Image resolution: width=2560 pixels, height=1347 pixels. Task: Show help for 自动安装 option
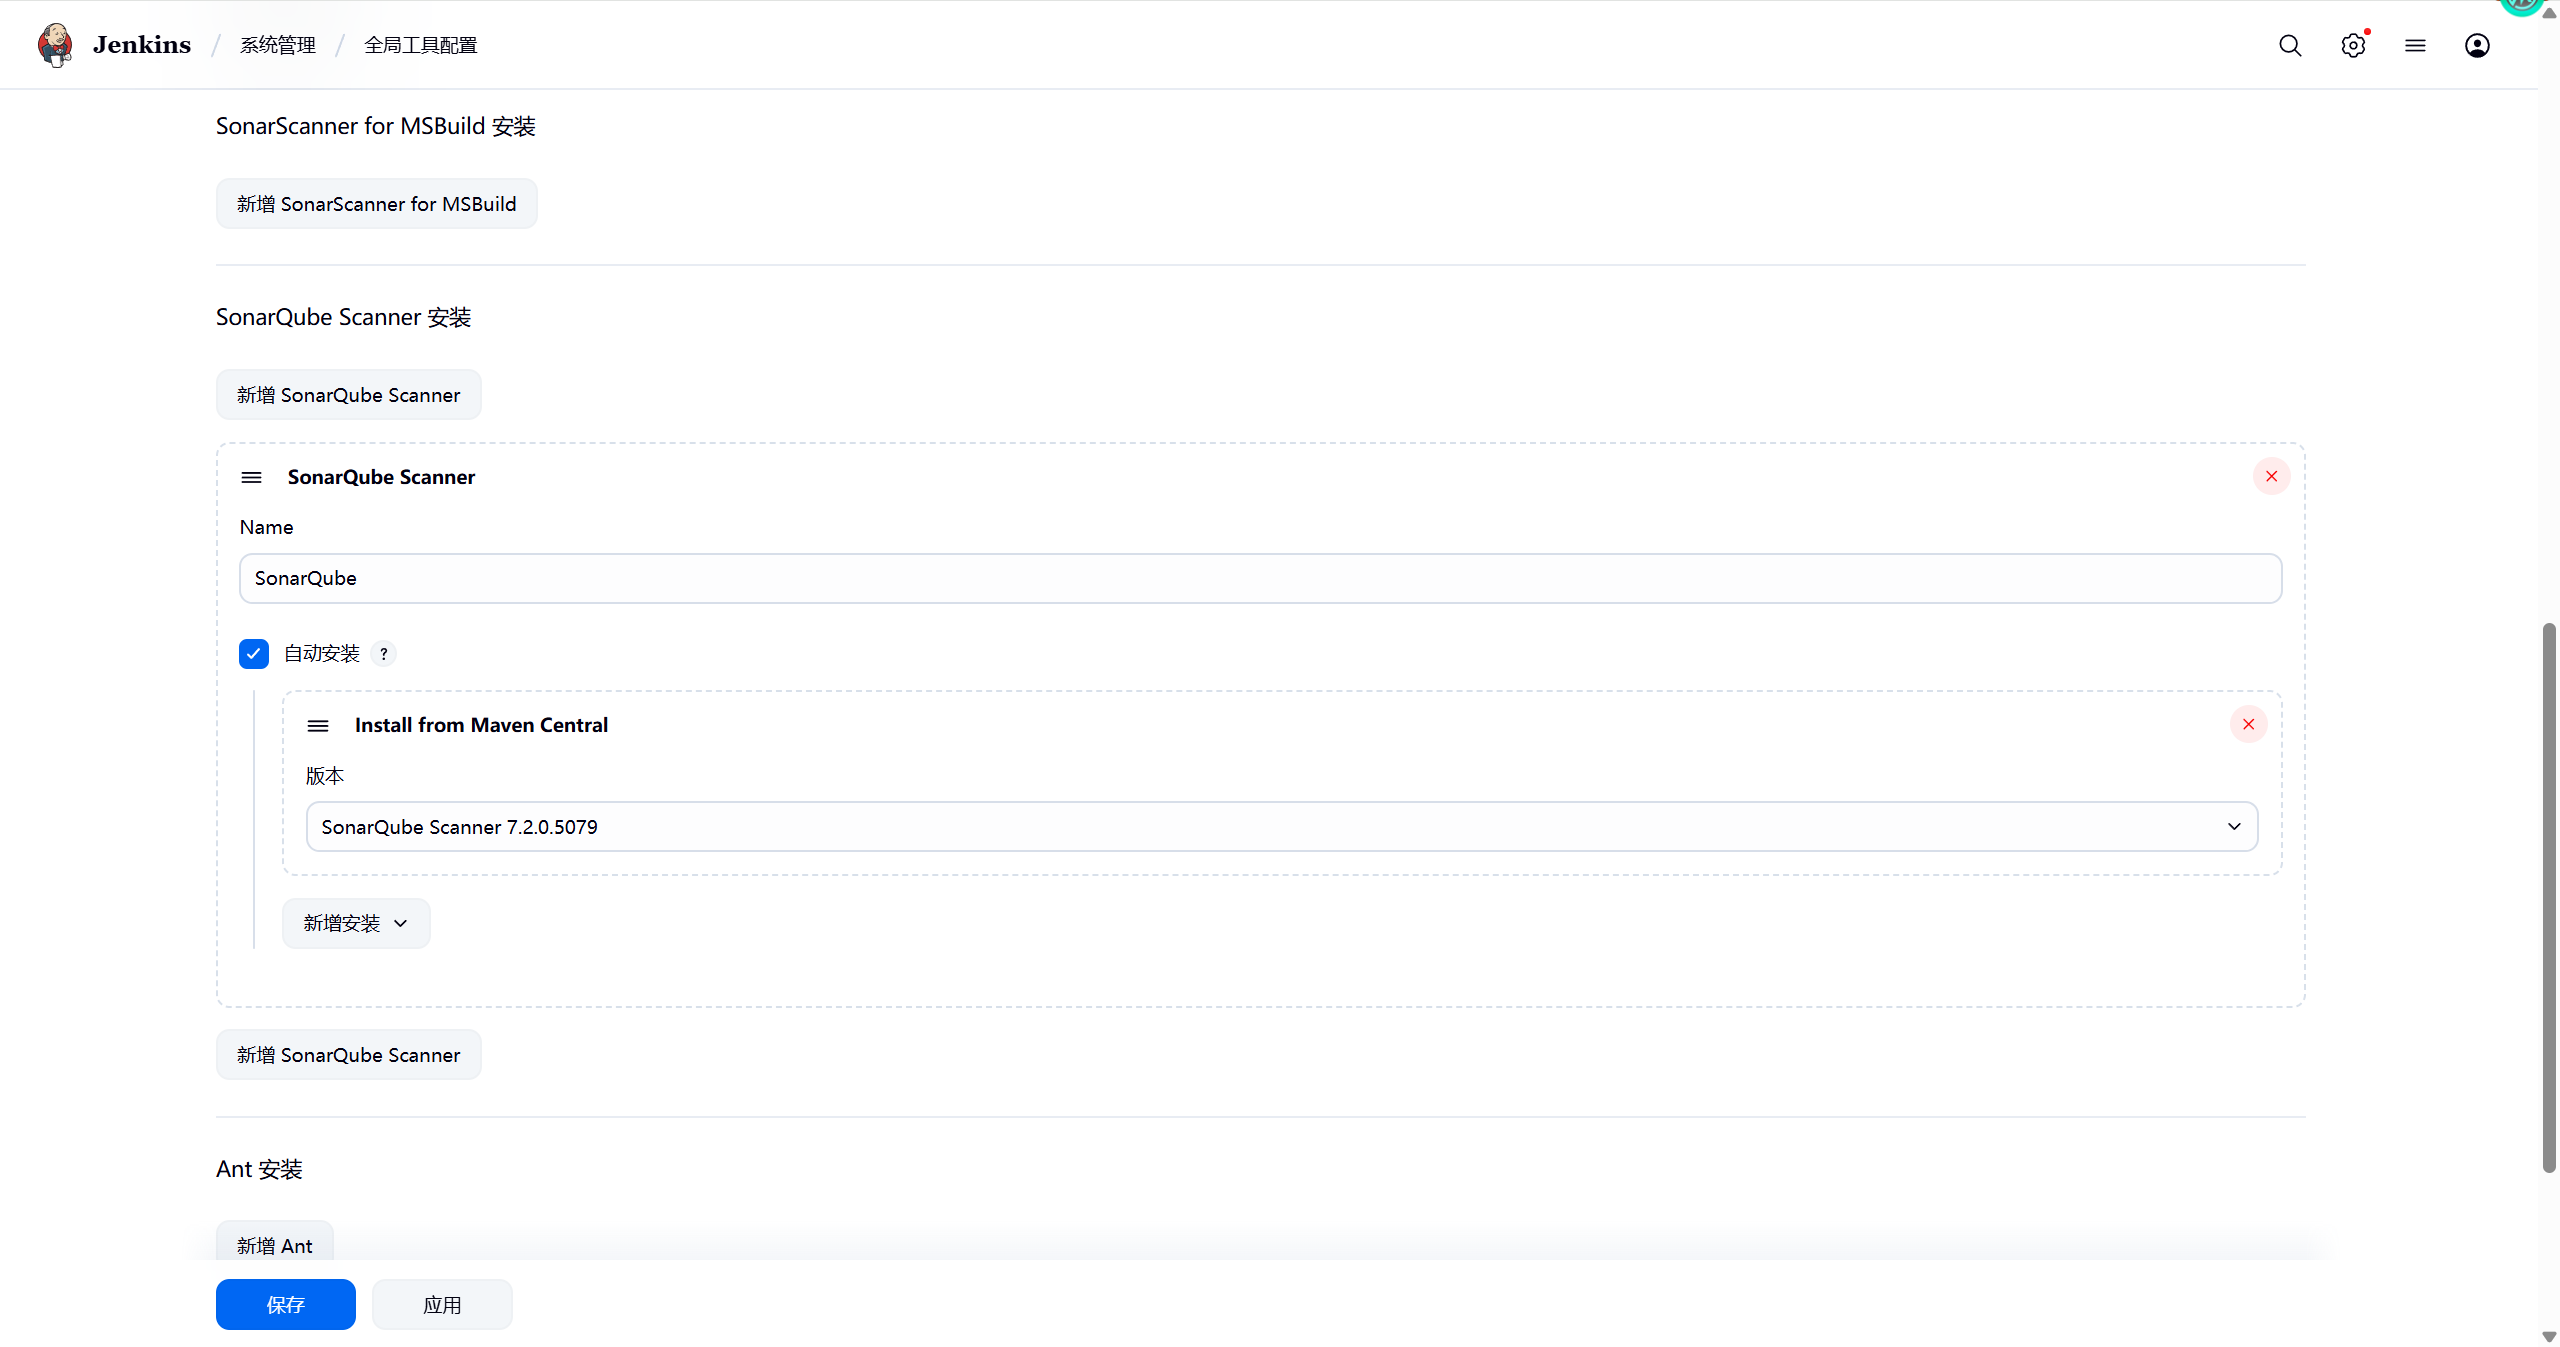point(384,653)
